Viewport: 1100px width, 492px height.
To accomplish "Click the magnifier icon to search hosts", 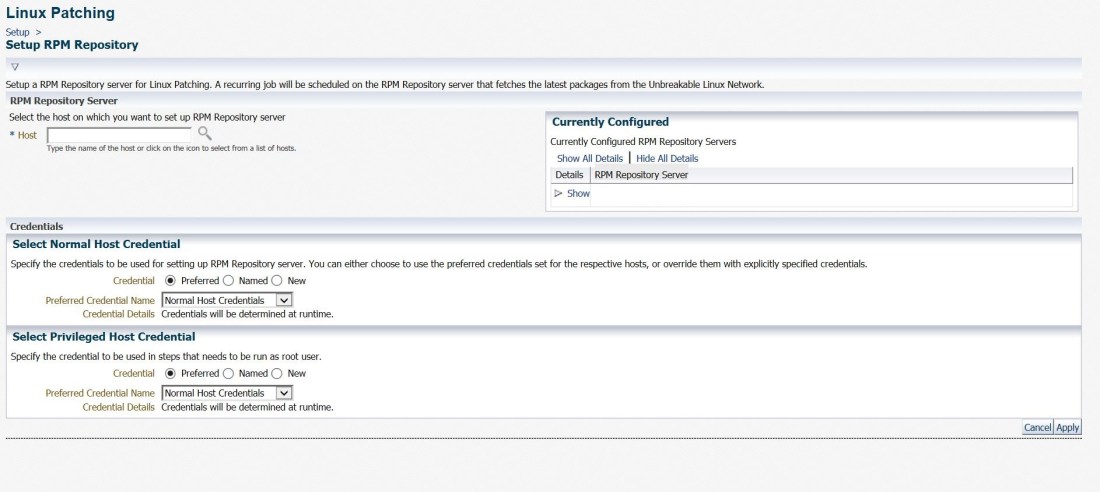I will point(204,133).
